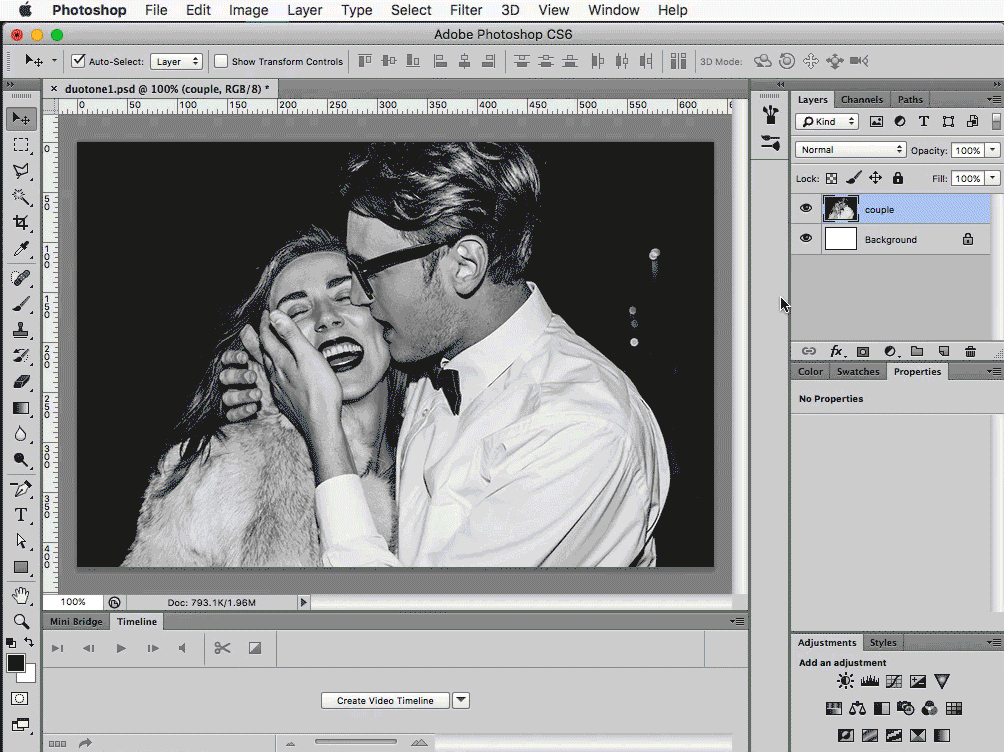Click the foreground color swatch
This screenshot has width=1004, height=752.
(x=16, y=663)
